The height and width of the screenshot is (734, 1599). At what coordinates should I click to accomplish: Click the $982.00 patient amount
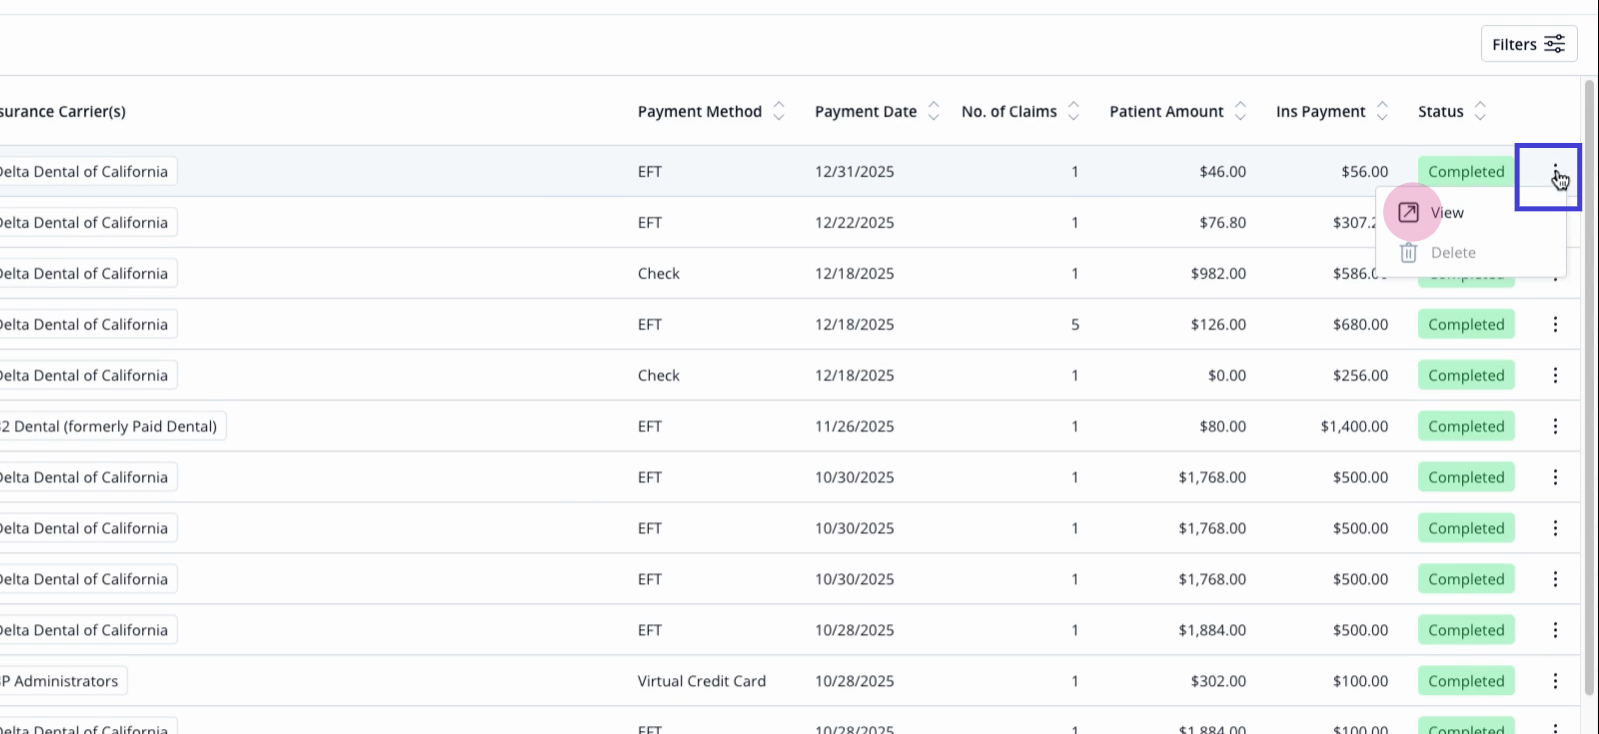tap(1218, 273)
